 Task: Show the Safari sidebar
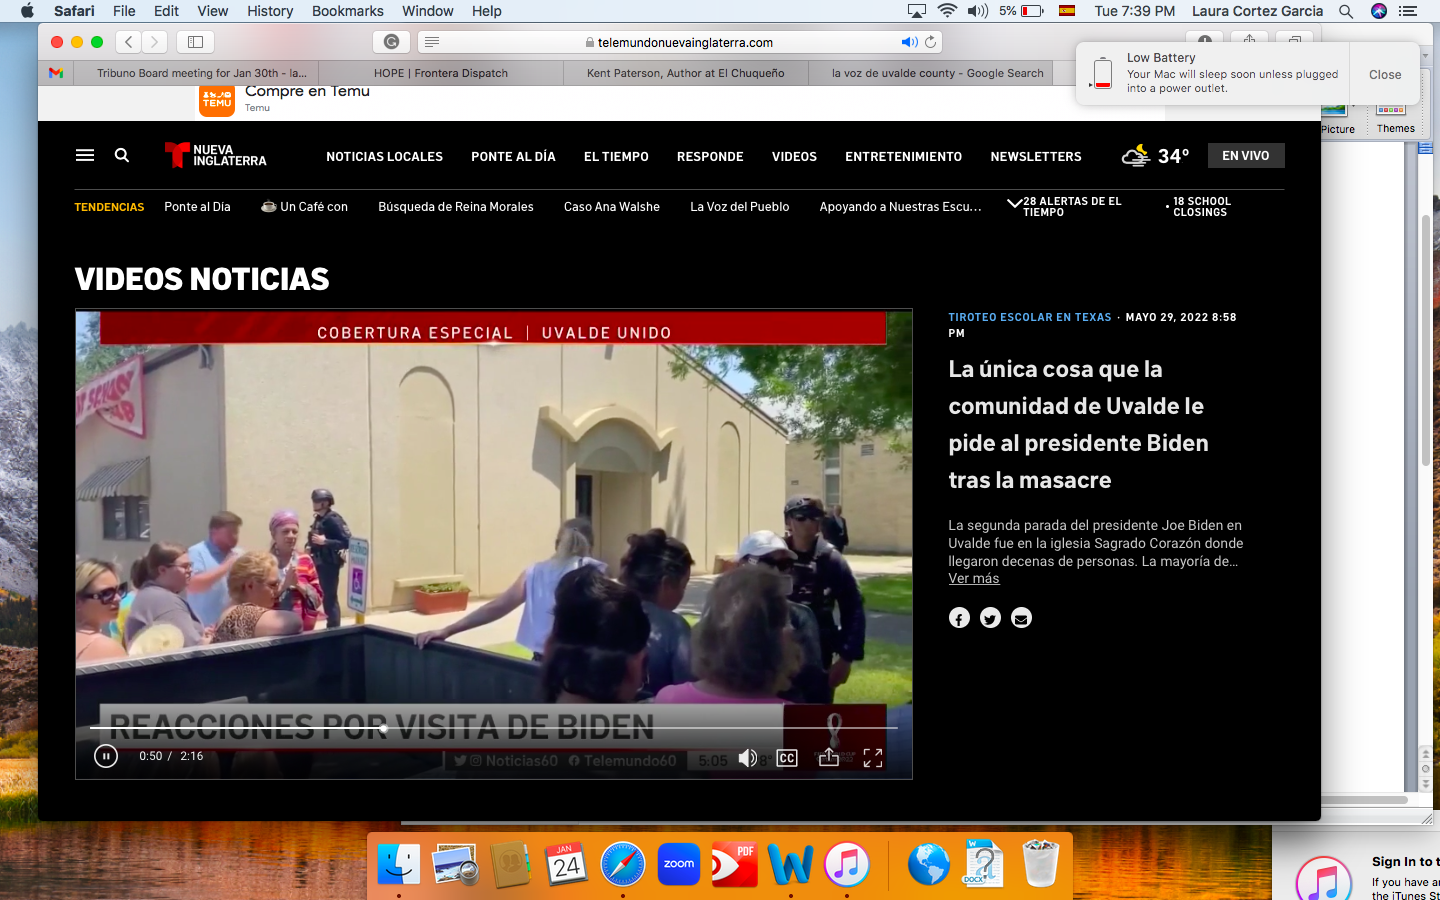coord(196,42)
